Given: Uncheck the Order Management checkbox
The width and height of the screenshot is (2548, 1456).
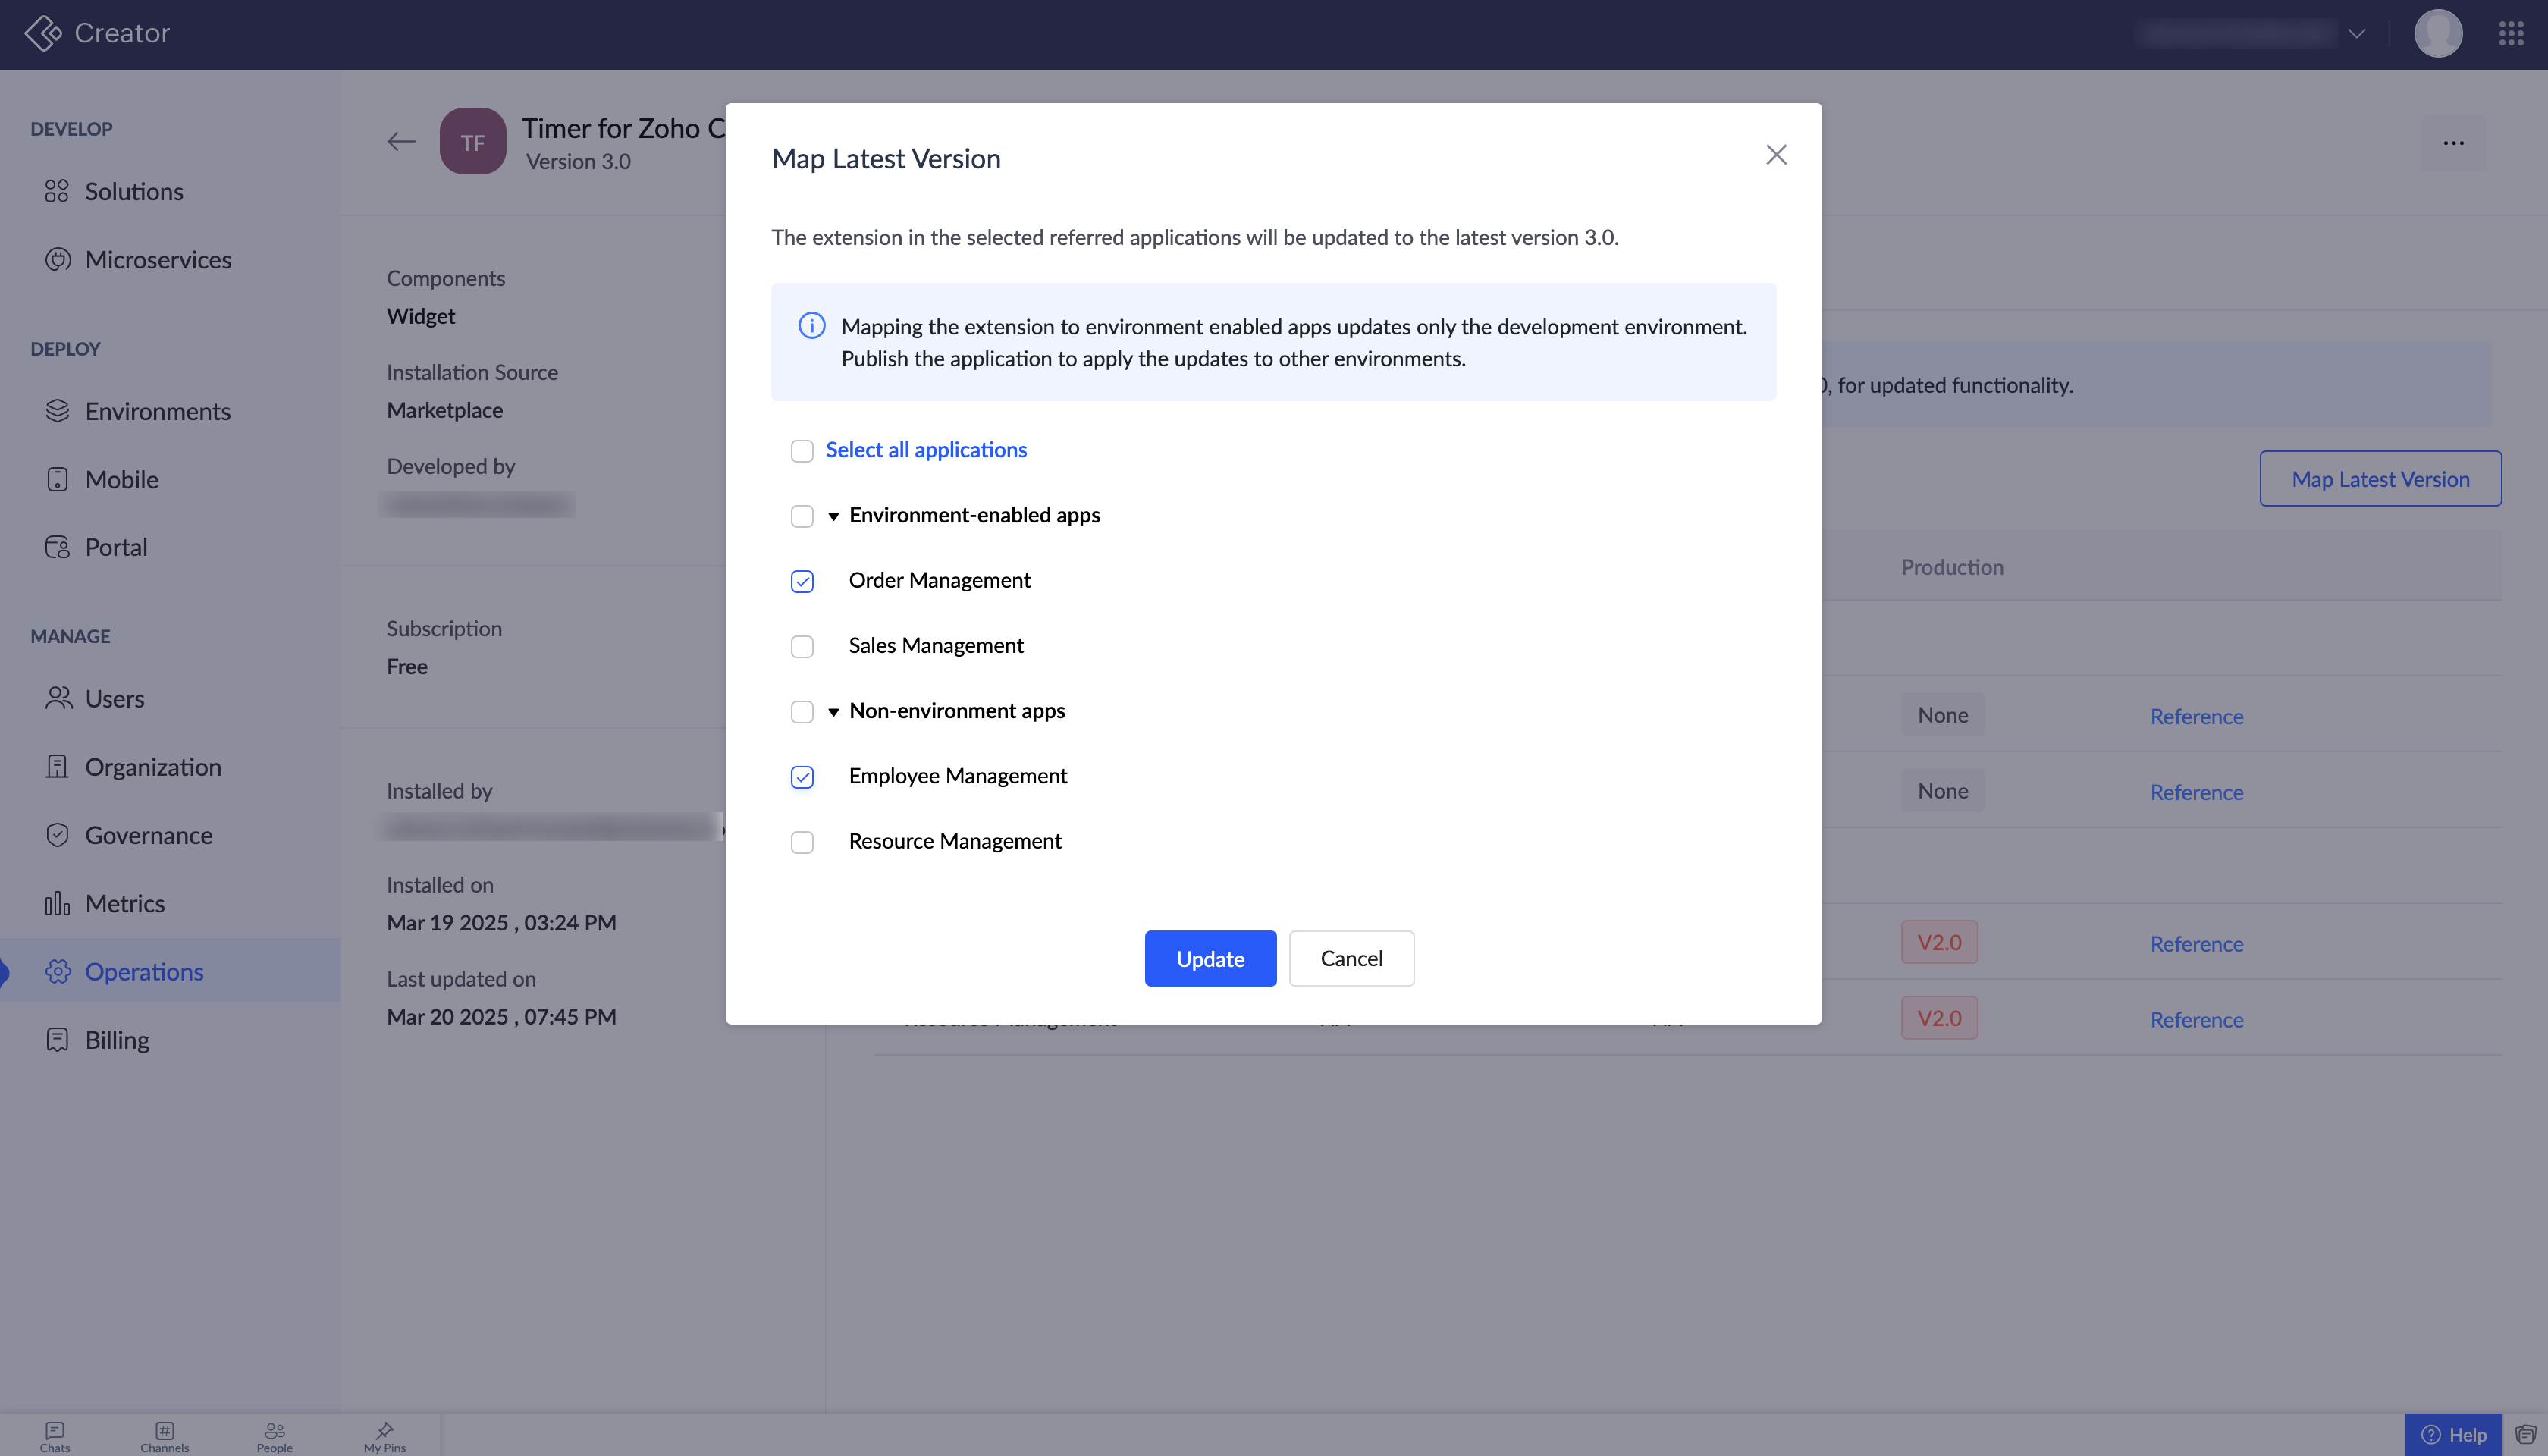Looking at the screenshot, I should click(802, 582).
